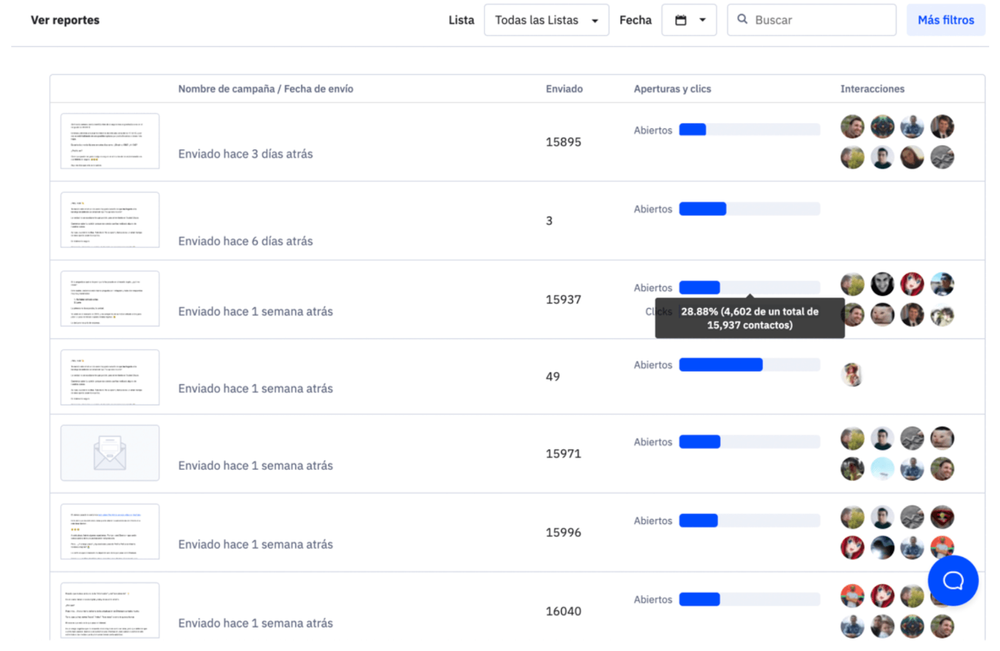Image resolution: width=1000 pixels, height=651 pixels.
Task: Open campaign sent hace 6 días atrás
Action: pos(245,241)
